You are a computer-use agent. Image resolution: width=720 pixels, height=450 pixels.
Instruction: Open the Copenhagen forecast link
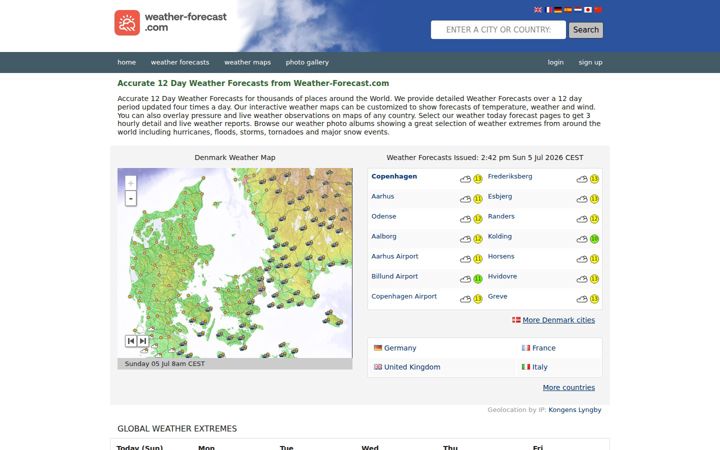click(x=394, y=176)
